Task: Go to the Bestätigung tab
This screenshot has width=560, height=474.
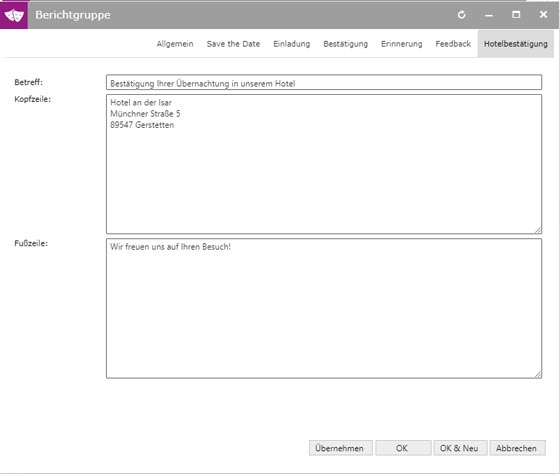Action: [345, 44]
